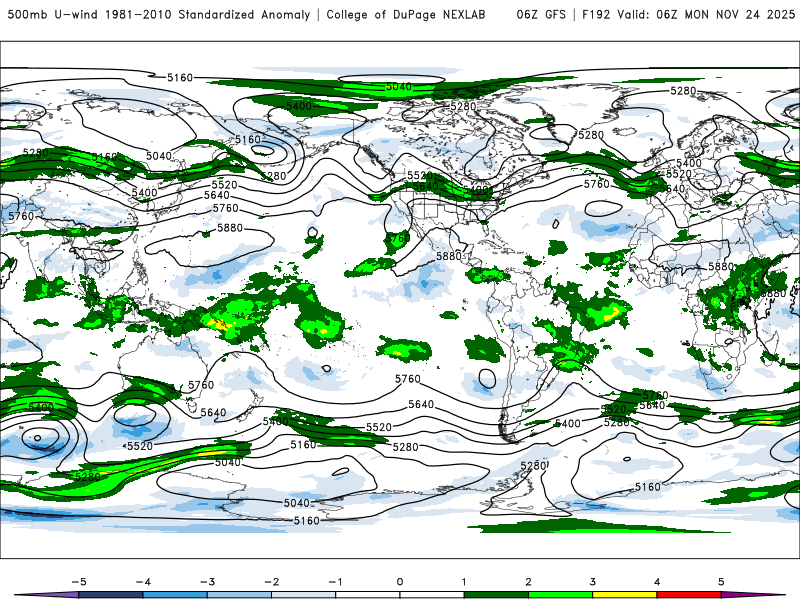Click the 5160 label over the Aleutian low
This screenshot has height=600, width=800.
(248, 139)
